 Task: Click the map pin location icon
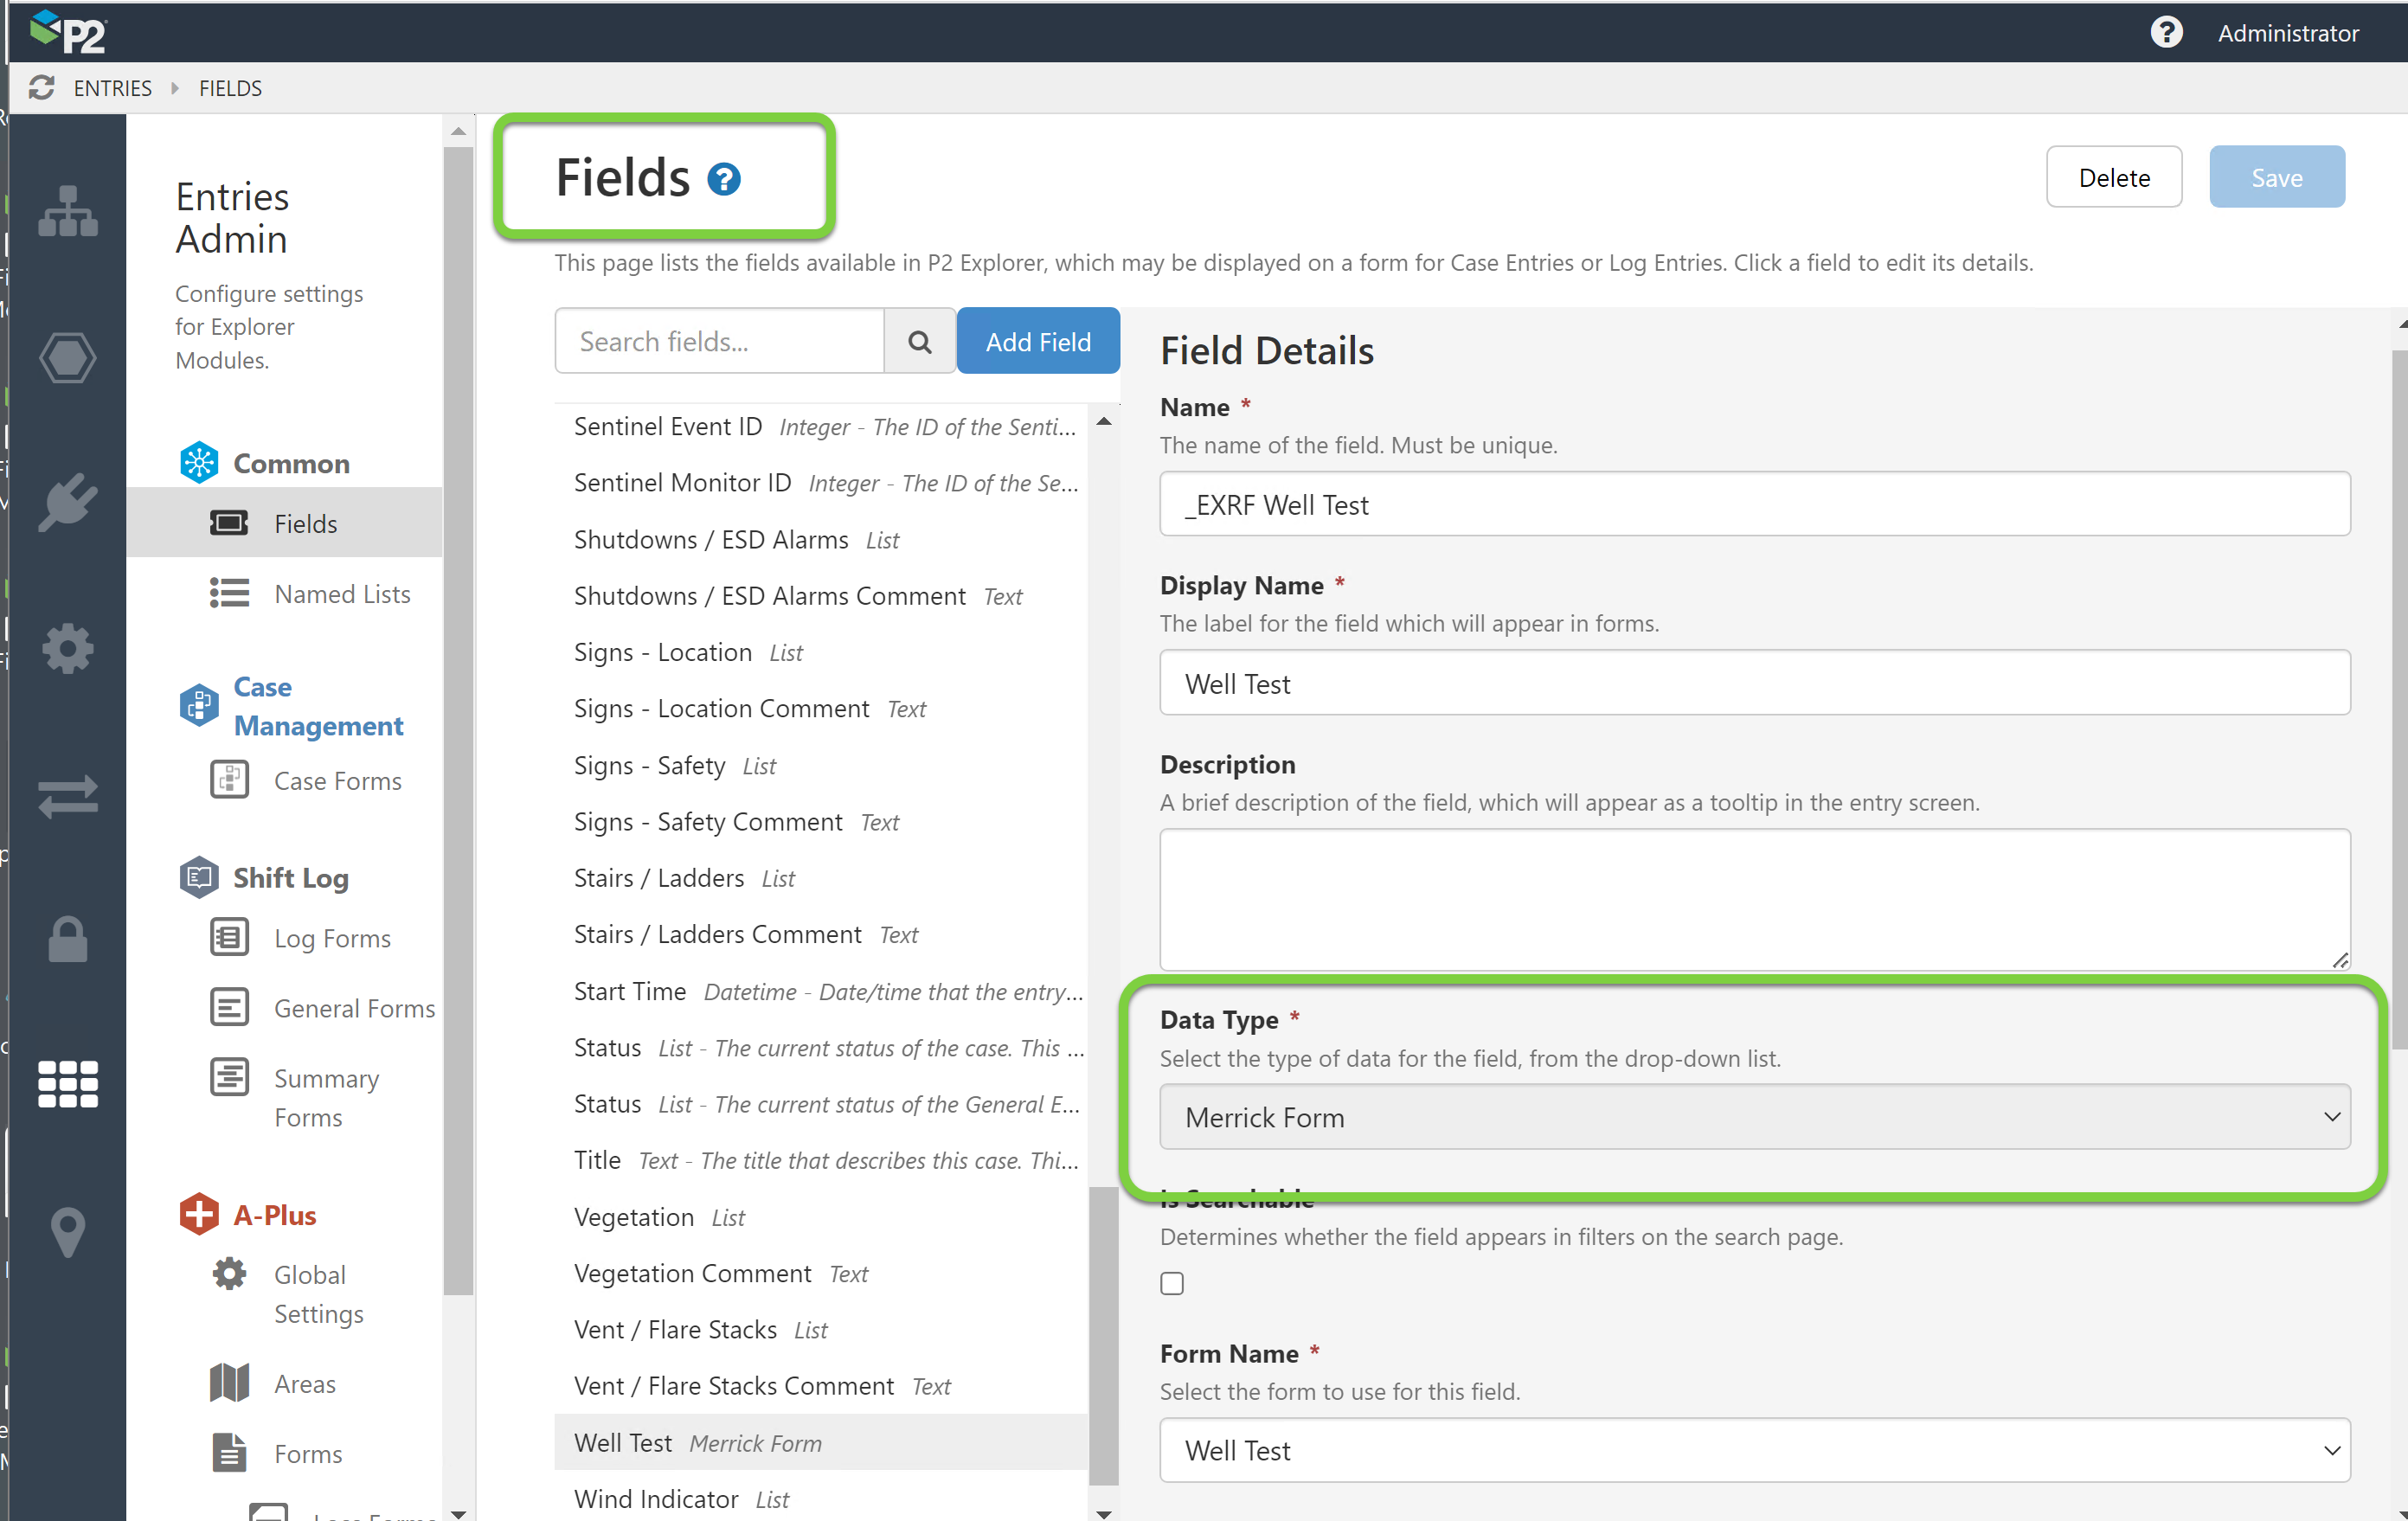pos(68,1231)
